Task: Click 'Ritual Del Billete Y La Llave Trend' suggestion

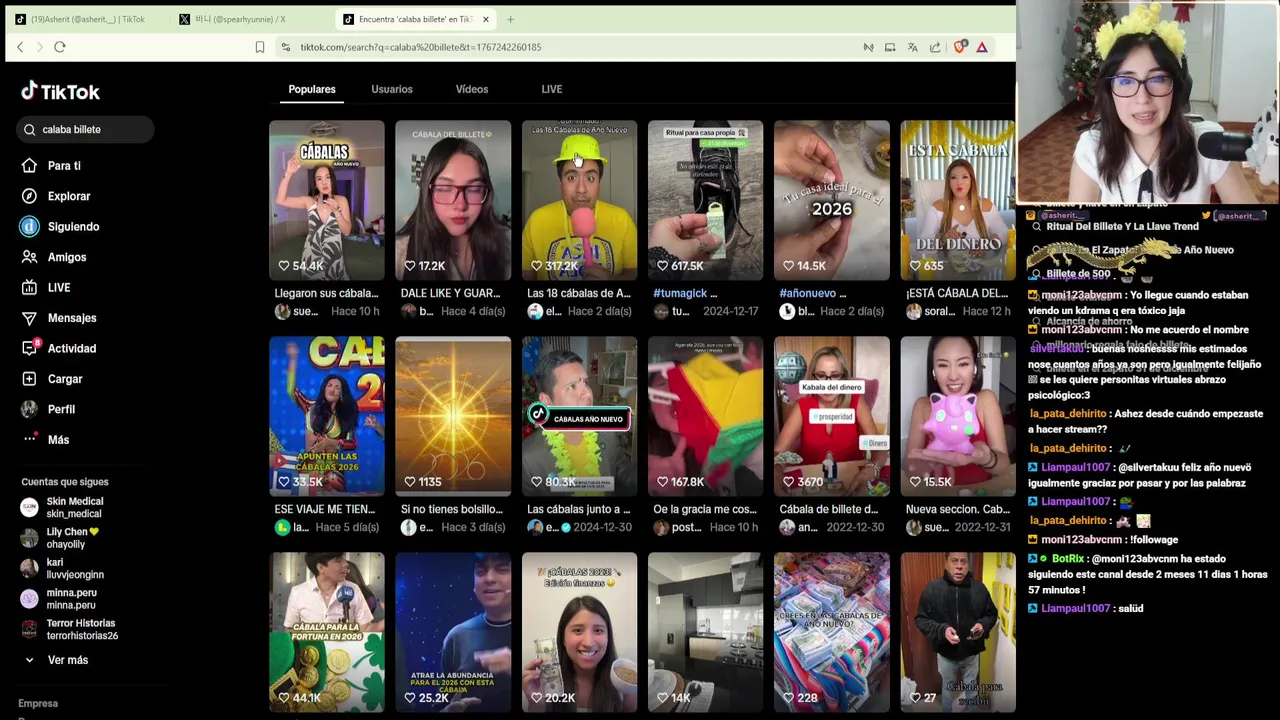Action: click(1122, 227)
